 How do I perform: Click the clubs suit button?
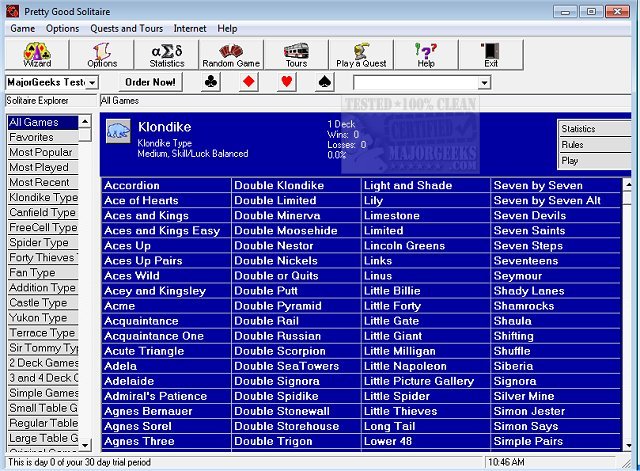pos(211,82)
